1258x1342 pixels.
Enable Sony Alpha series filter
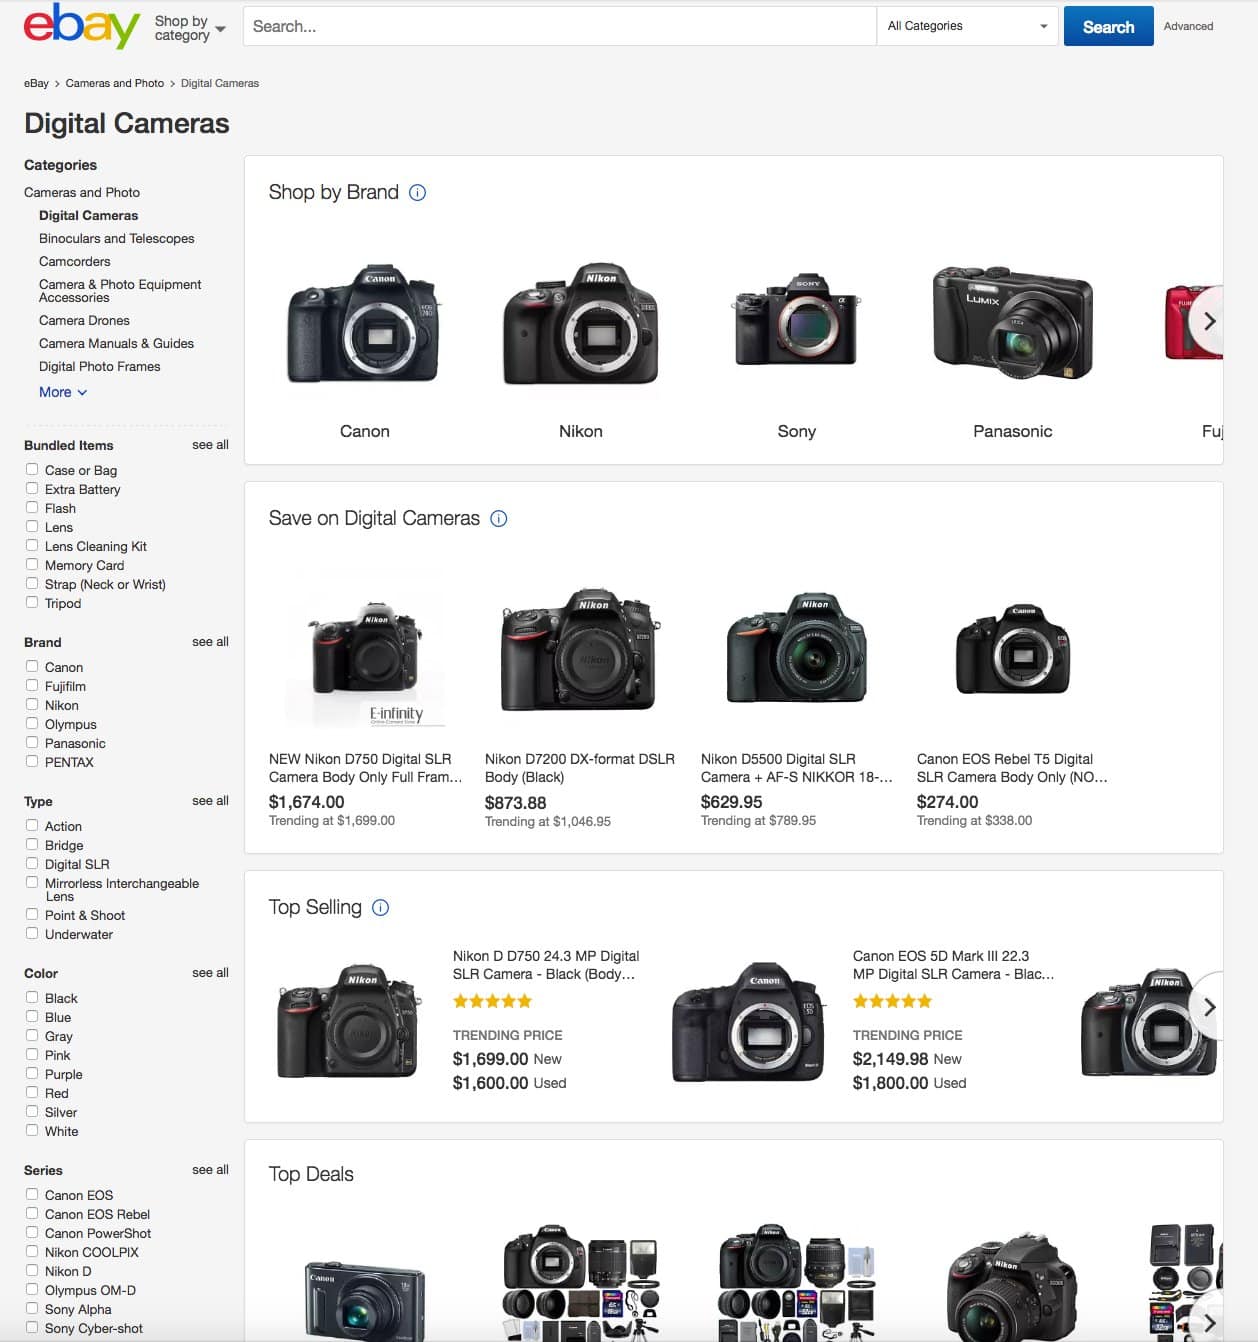tap(32, 1308)
